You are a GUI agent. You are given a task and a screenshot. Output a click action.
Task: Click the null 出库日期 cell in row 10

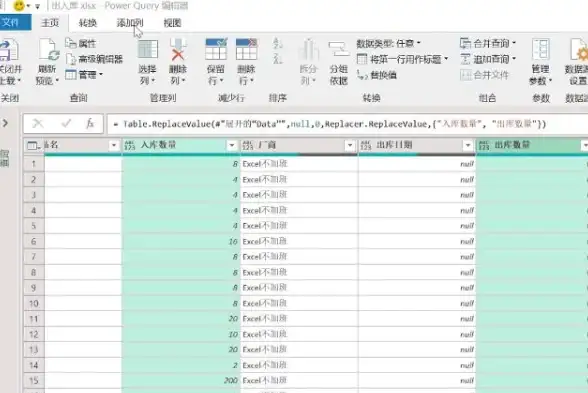tap(417, 303)
